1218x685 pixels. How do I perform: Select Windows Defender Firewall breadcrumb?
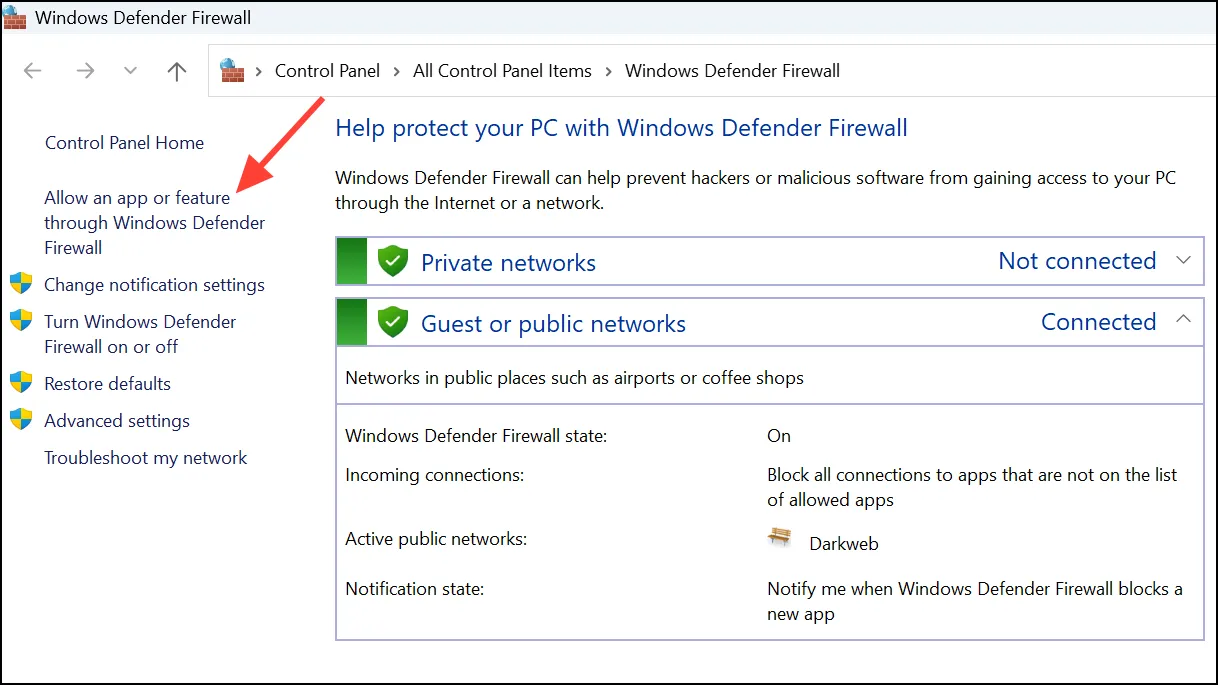coord(732,71)
